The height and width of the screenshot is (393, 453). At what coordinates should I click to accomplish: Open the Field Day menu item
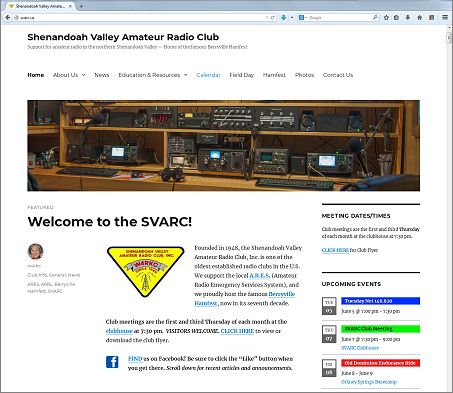(x=241, y=75)
